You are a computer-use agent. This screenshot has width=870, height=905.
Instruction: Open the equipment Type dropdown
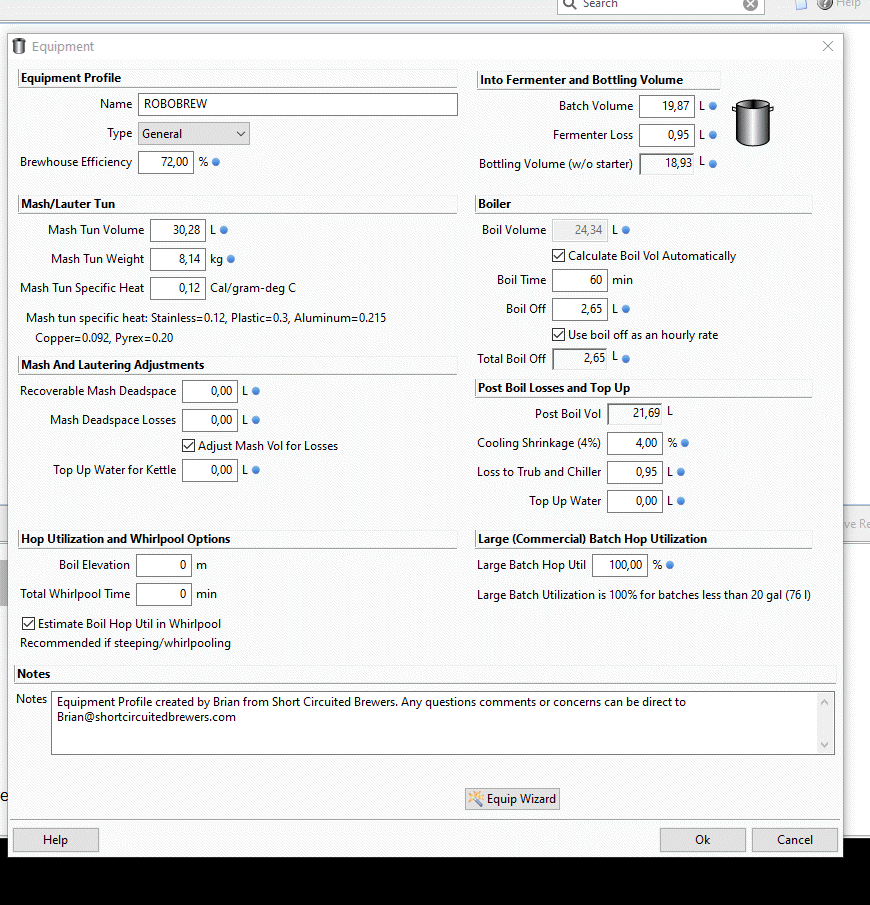coord(193,134)
